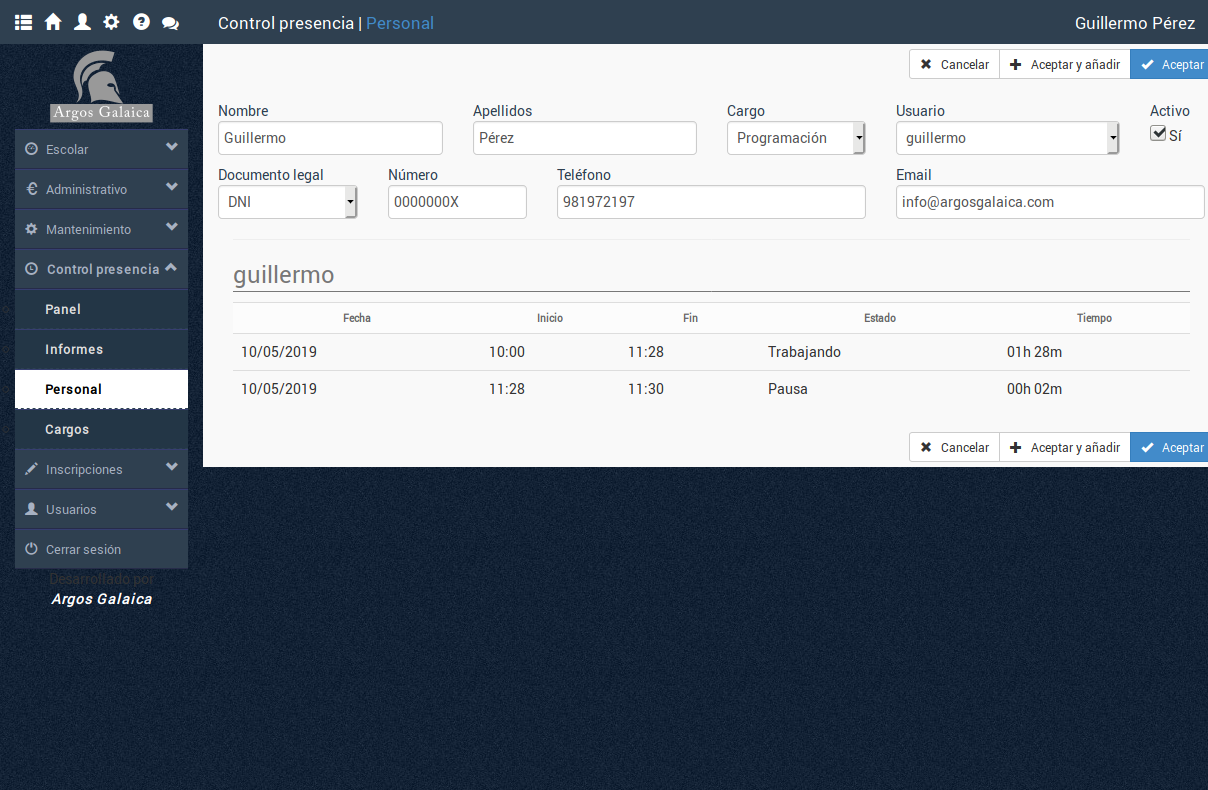Click the euro icon beside Administrativo
1208x790 pixels.
32,189
